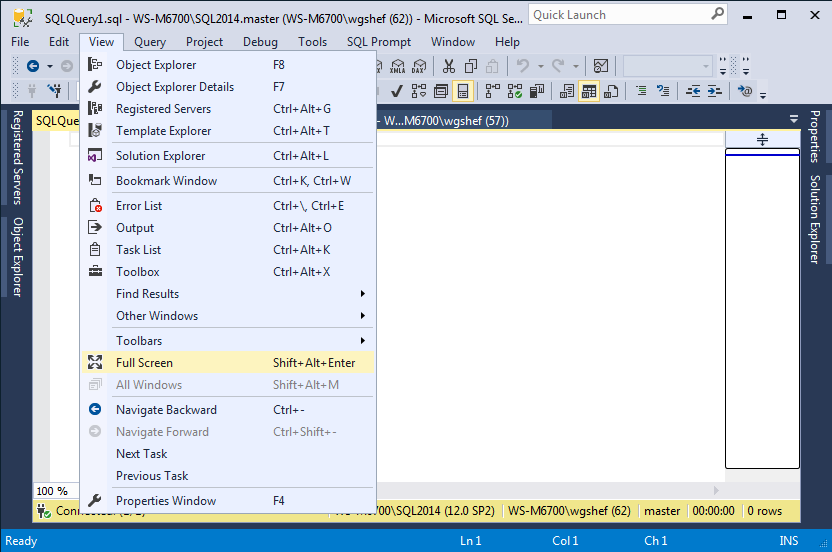Switch the Results to Text option
832x552 pixels.
[567, 91]
